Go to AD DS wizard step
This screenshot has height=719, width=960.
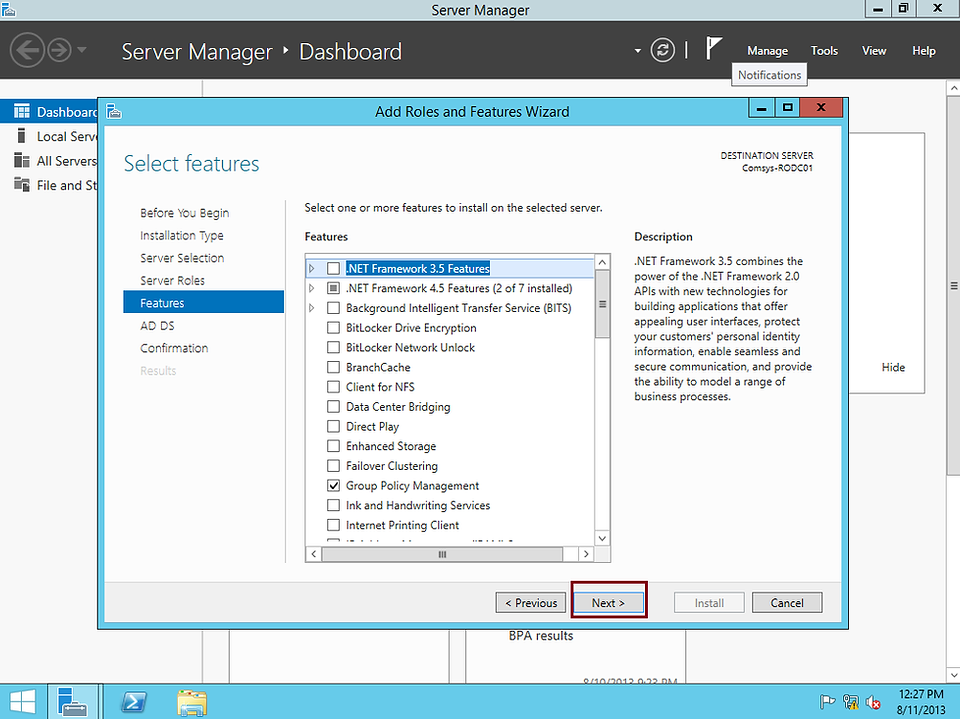[x=157, y=325]
